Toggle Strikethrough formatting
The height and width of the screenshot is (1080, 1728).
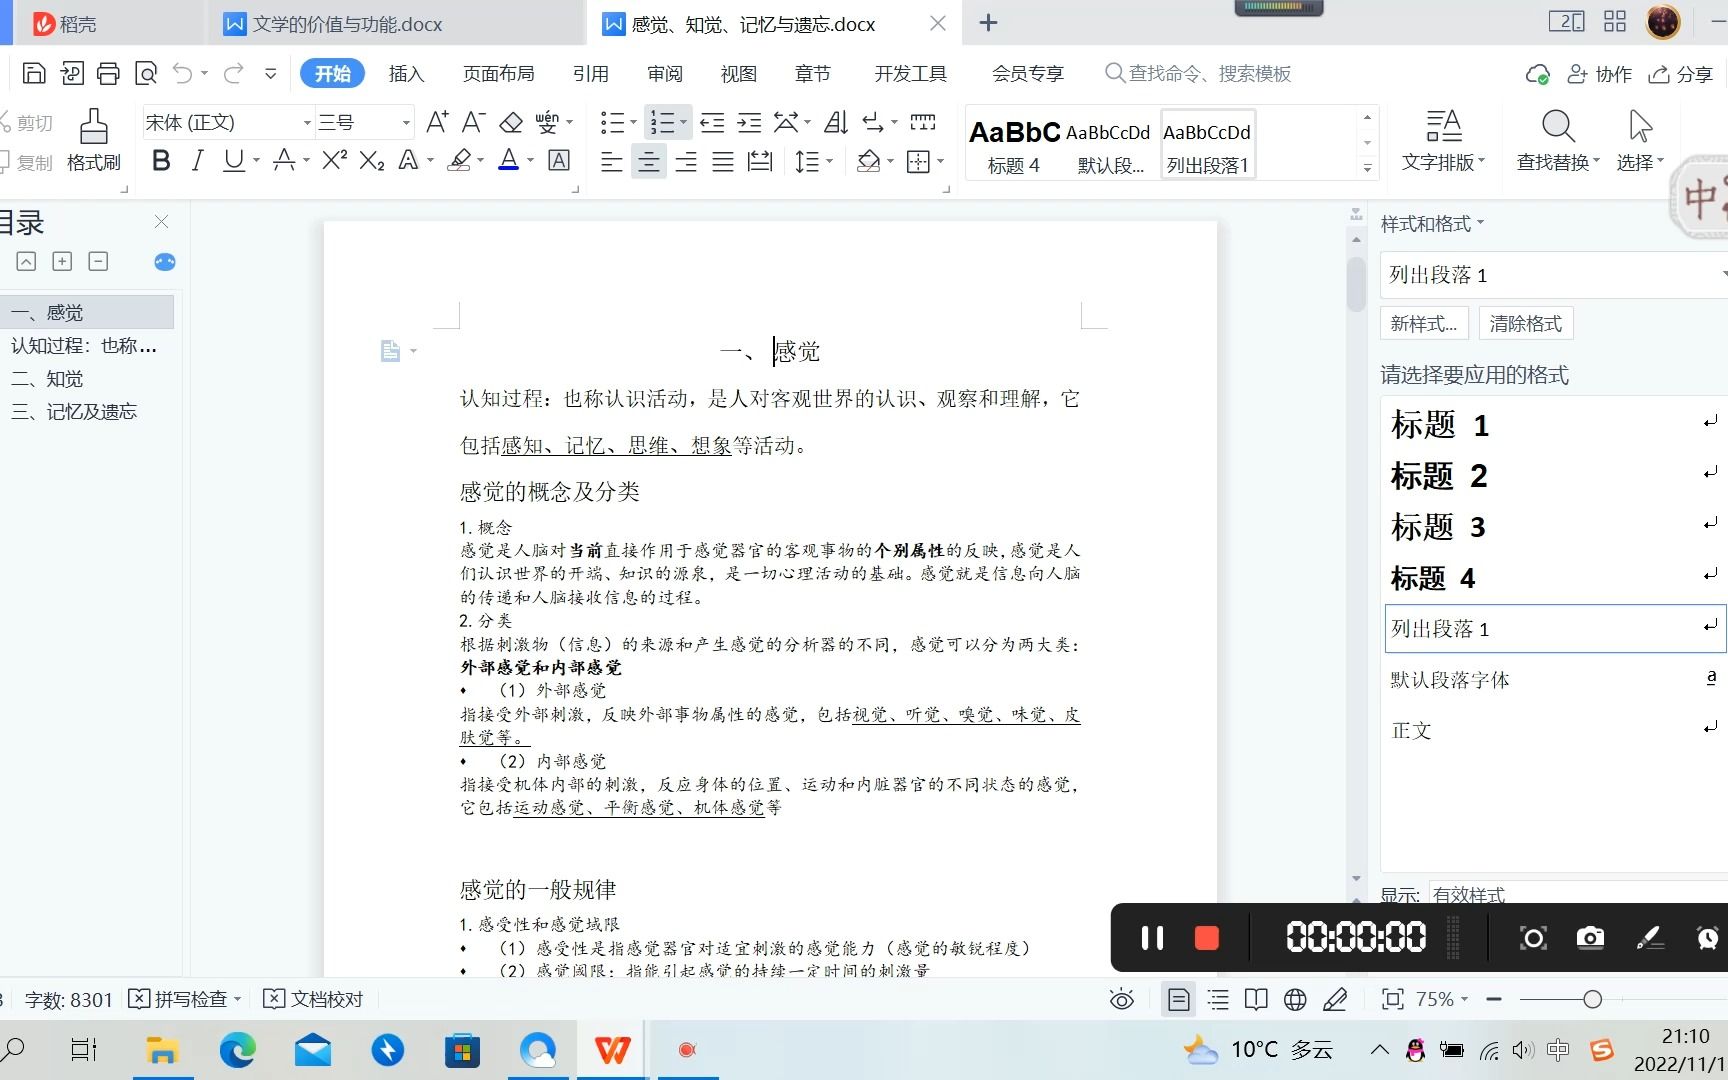click(285, 160)
